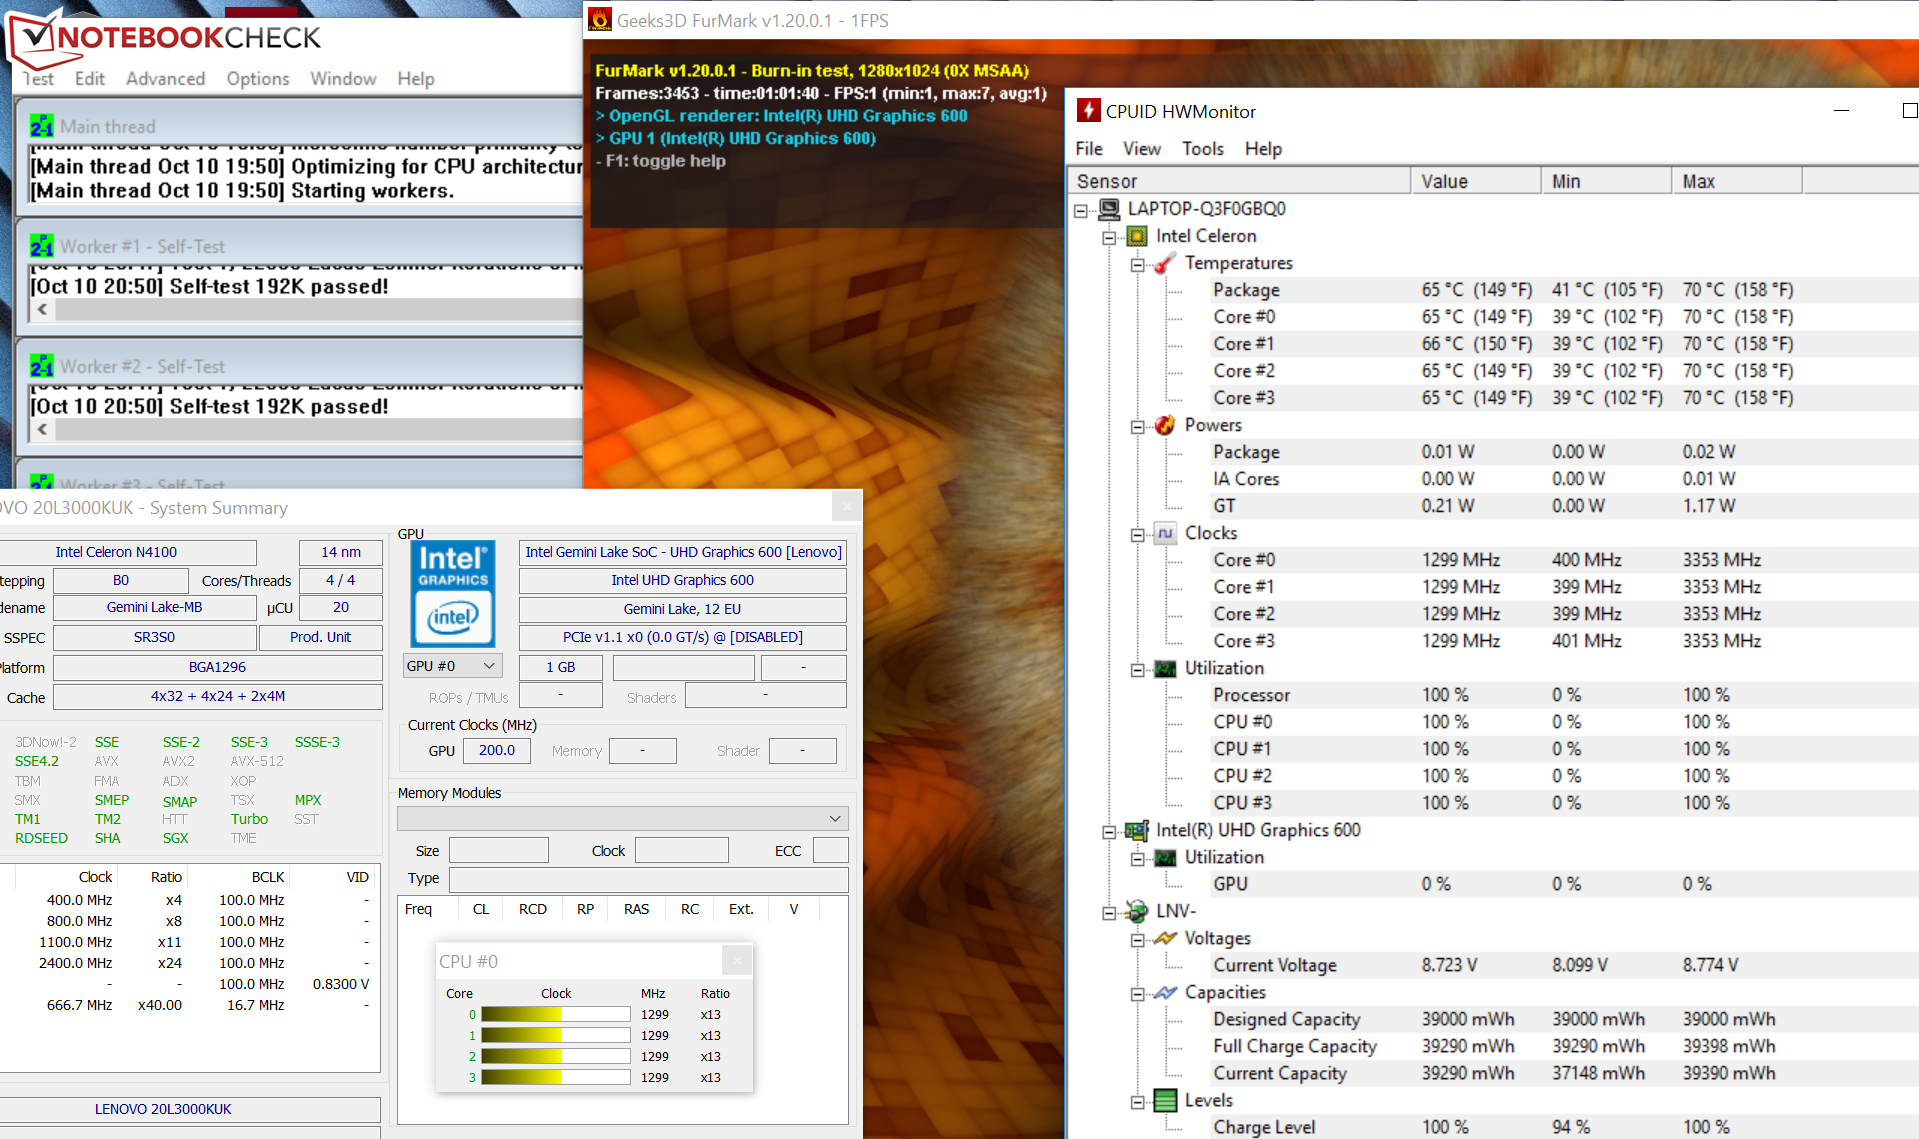Open the GPU #0 selector dropdown

[452, 666]
